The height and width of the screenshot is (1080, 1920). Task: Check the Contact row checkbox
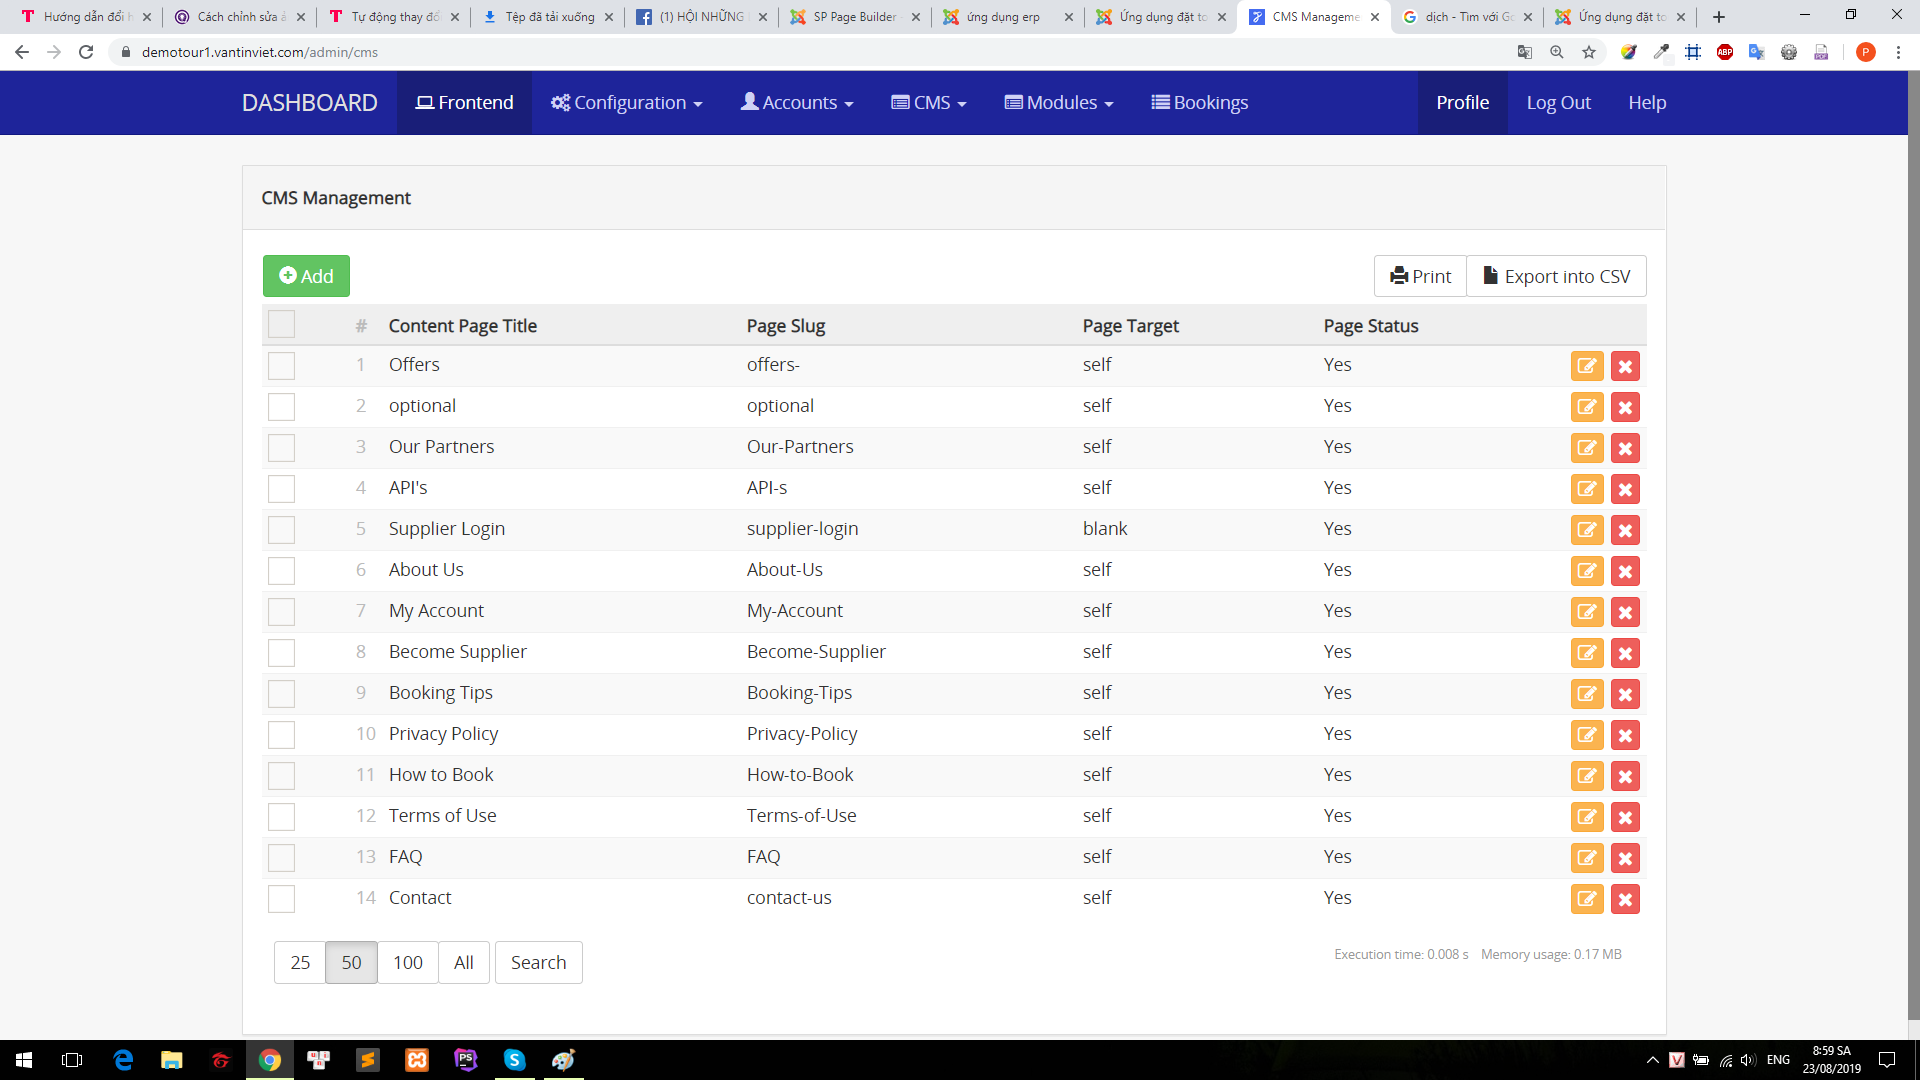(x=282, y=899)
